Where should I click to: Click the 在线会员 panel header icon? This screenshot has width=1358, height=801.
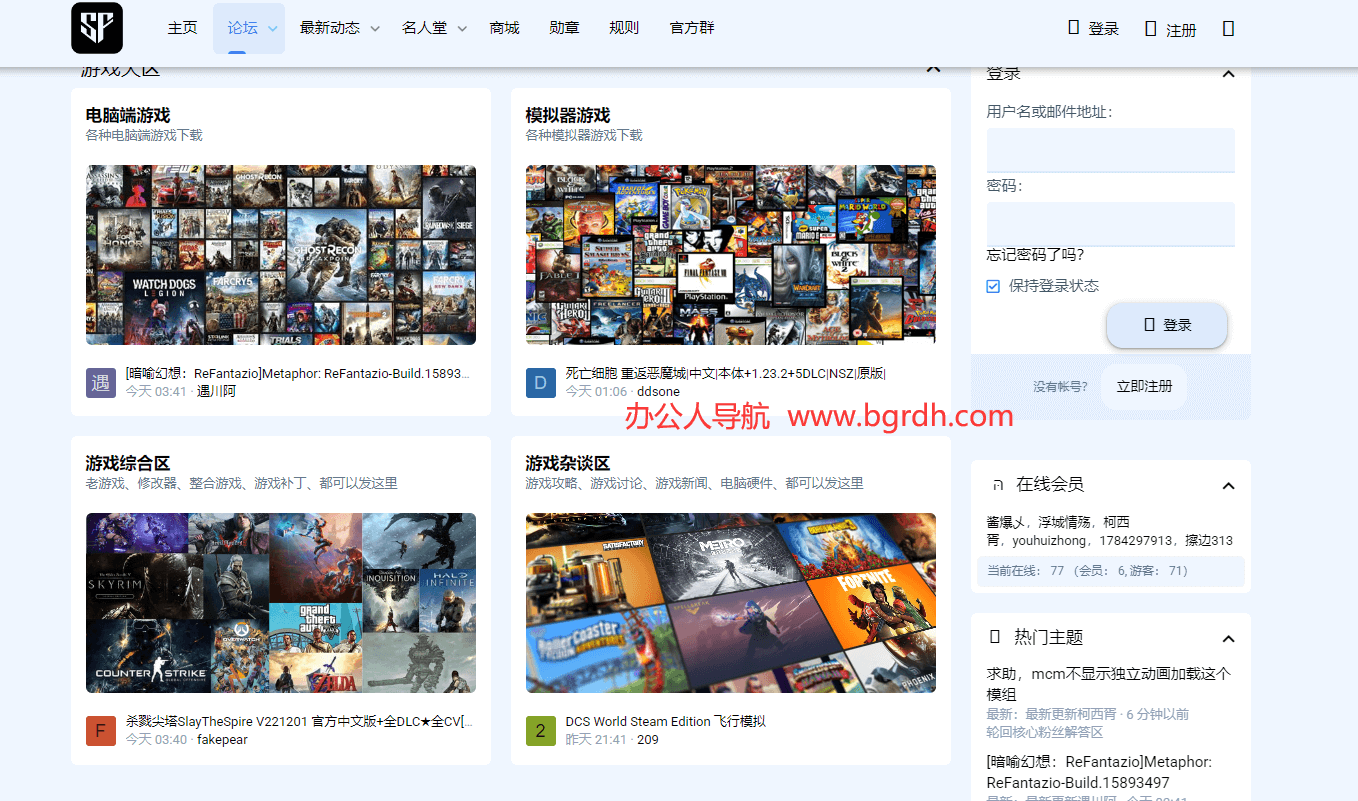click(x=997, y=485)
